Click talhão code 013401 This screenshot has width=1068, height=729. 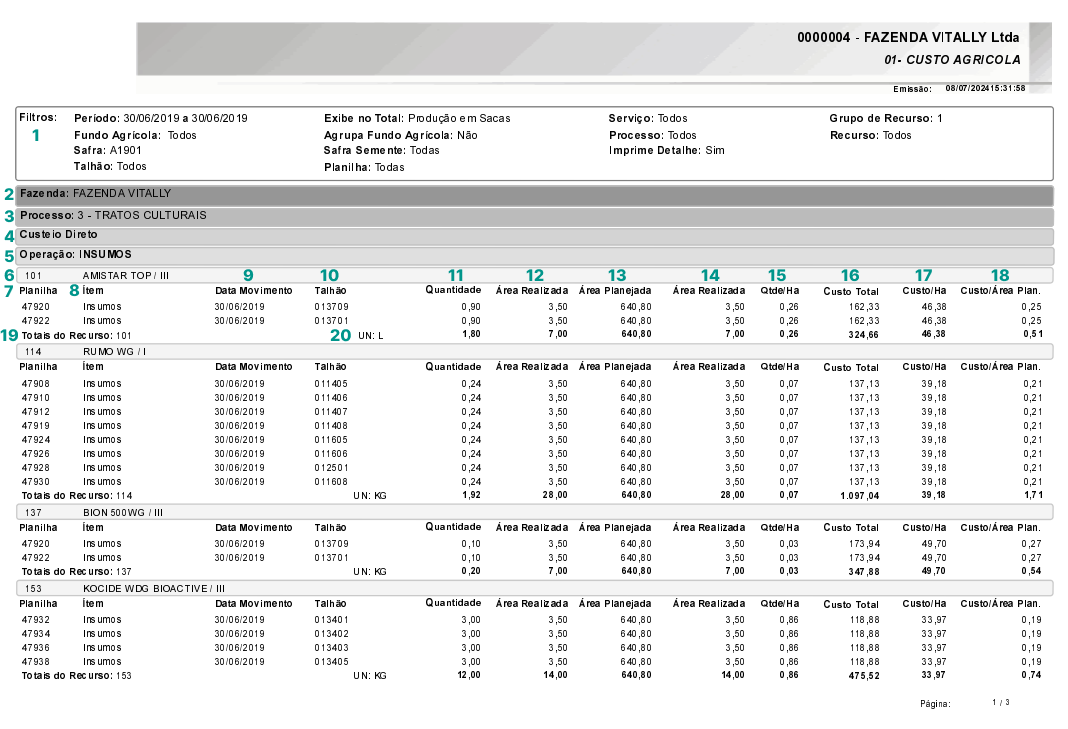[x=331, y=620]
